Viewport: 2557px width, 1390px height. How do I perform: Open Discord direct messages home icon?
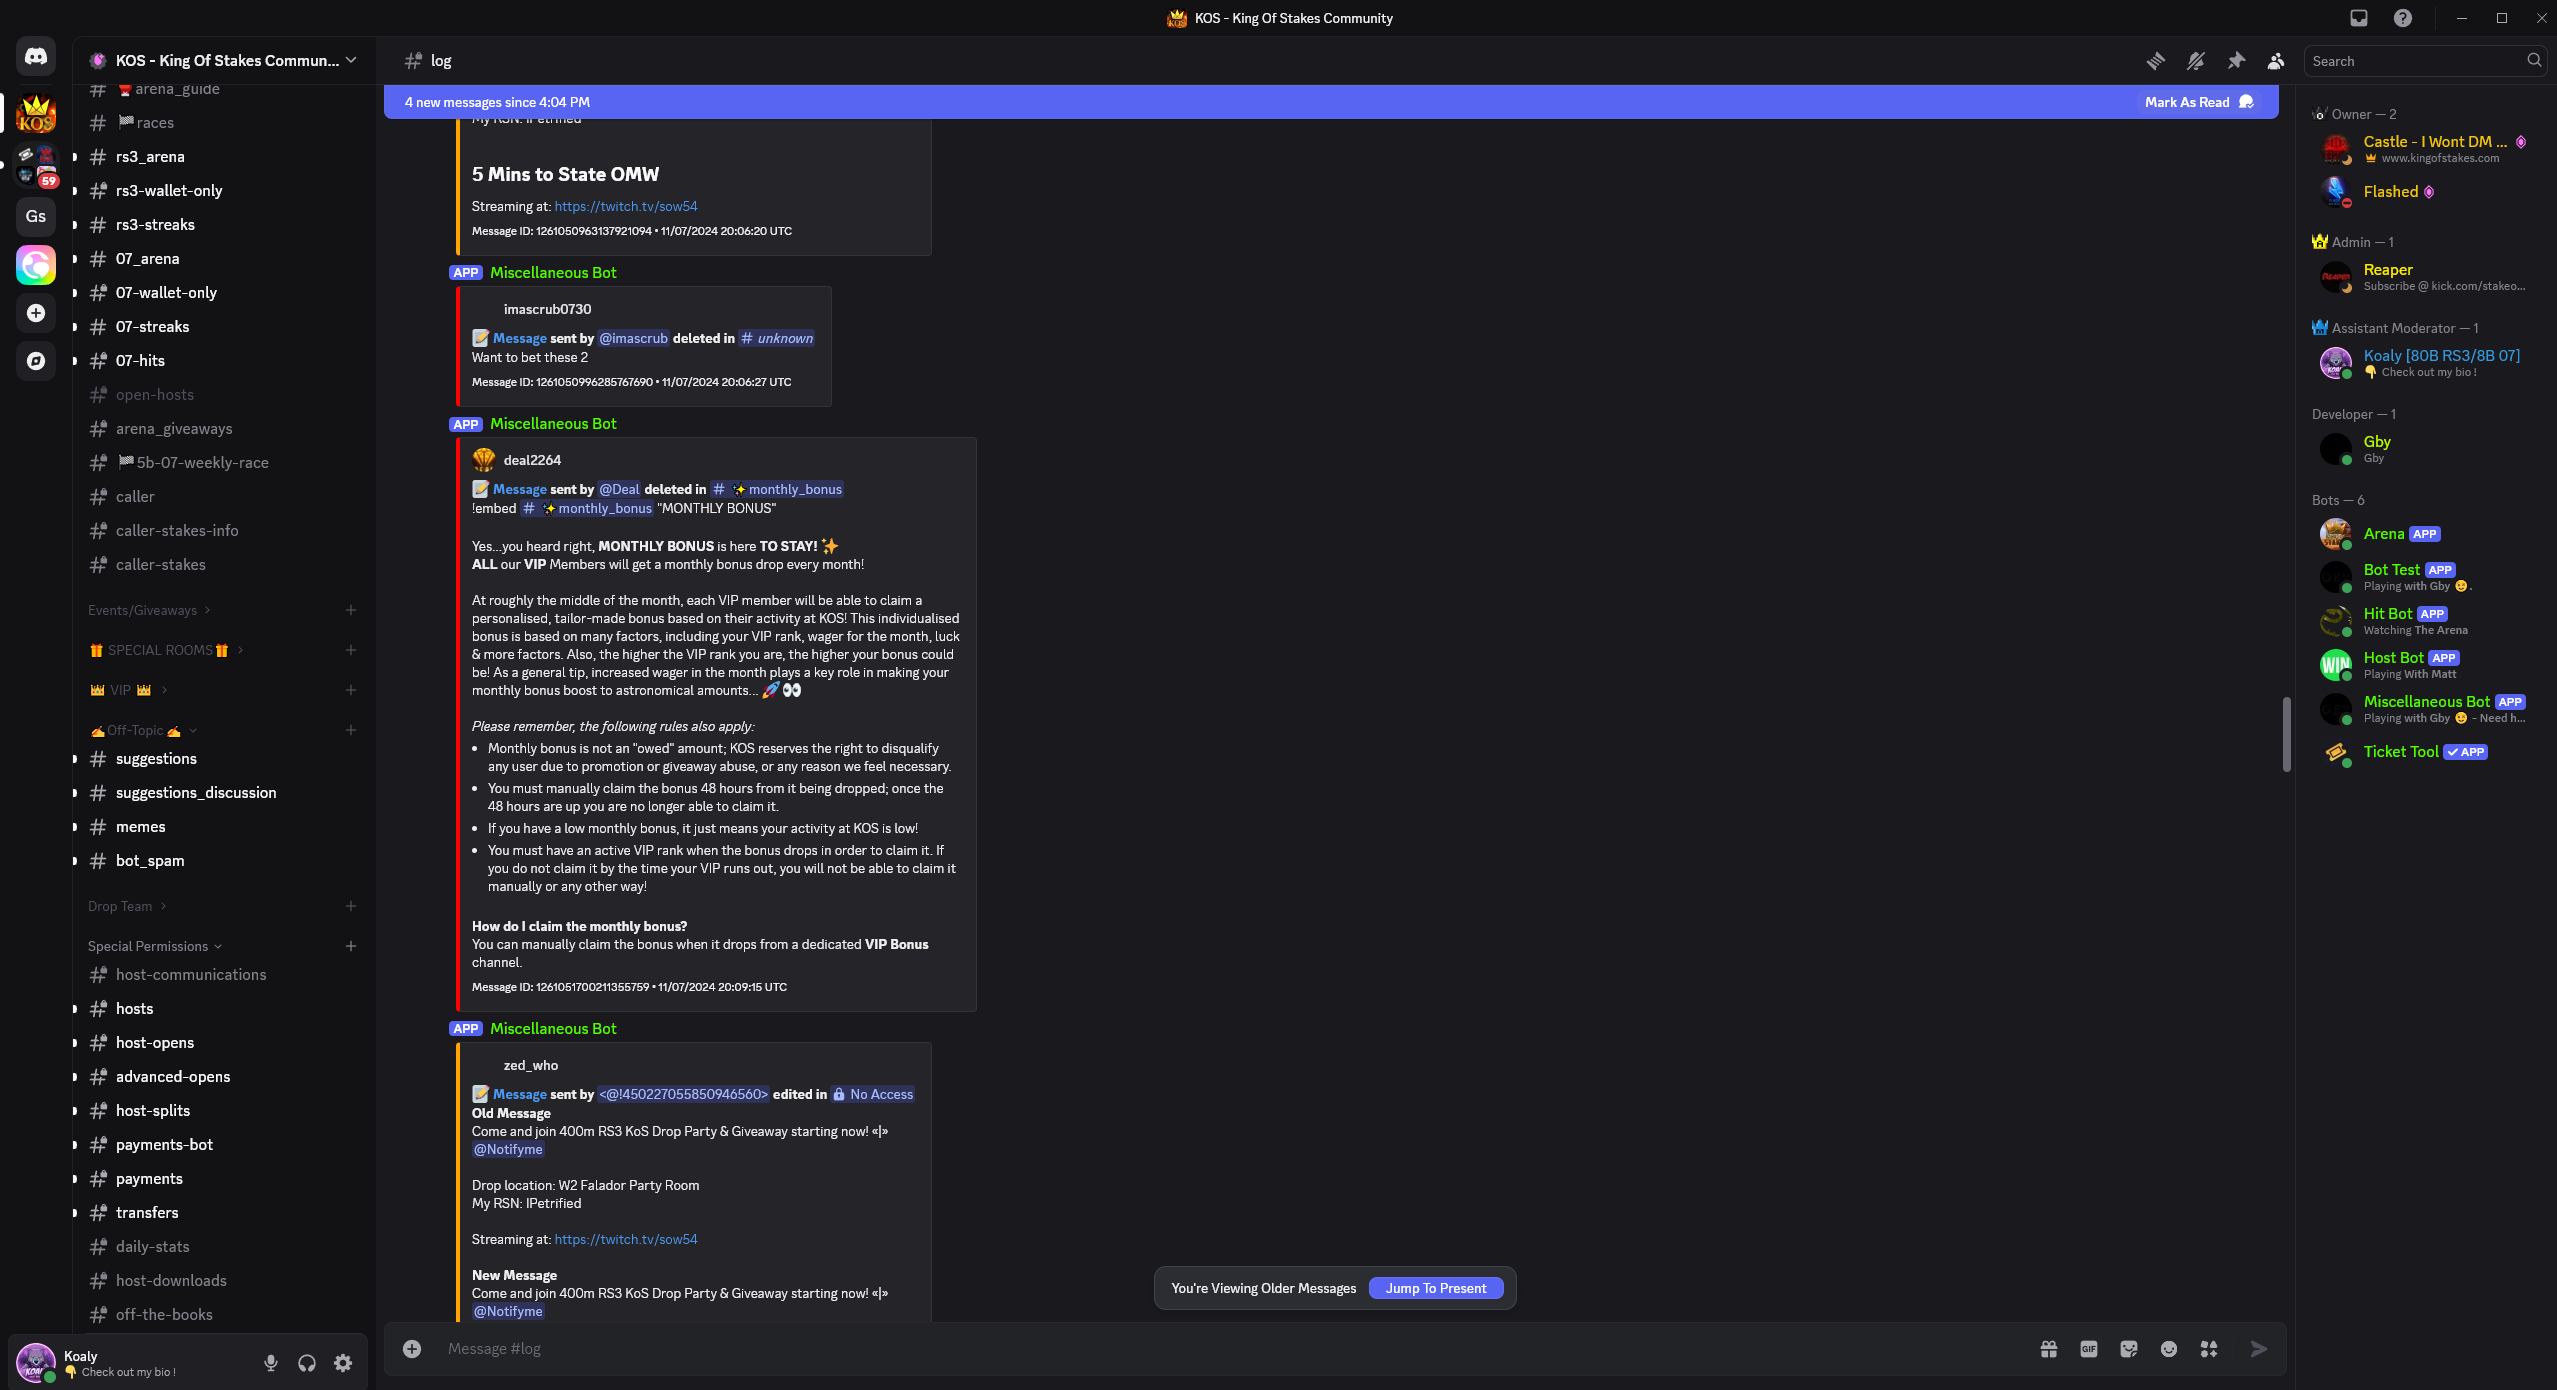click(36, 57)
